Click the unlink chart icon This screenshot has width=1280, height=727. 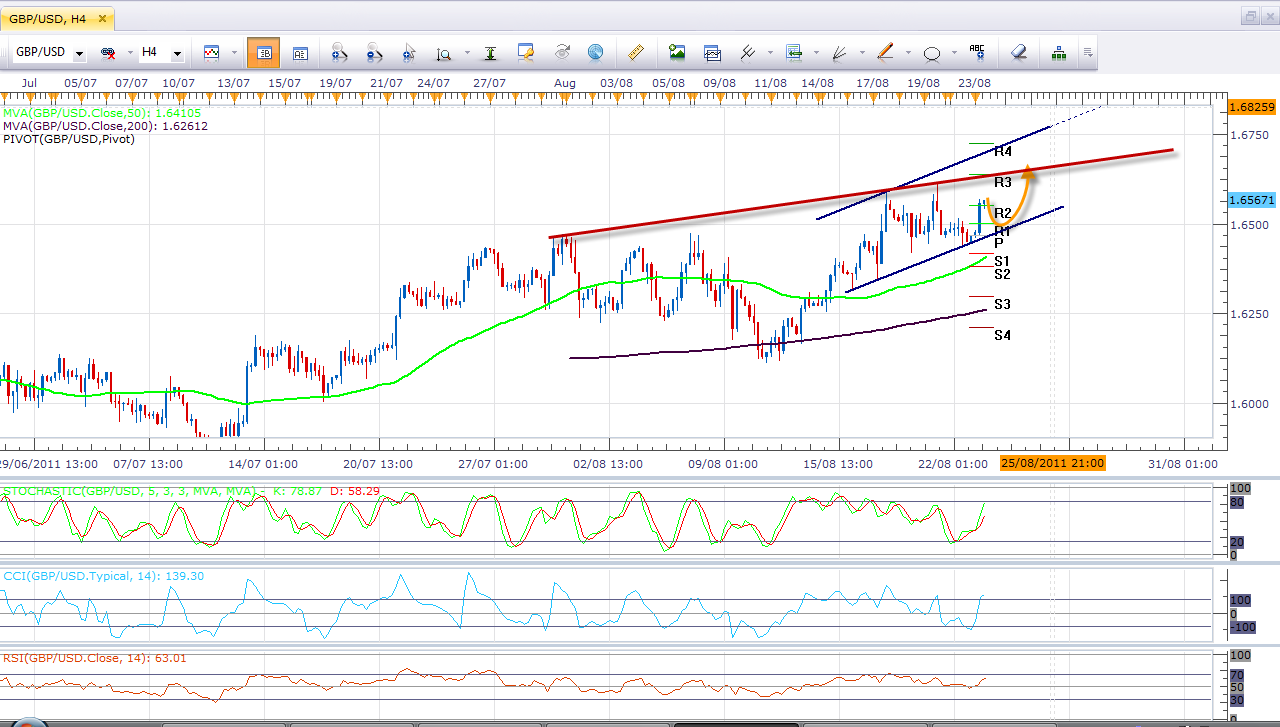click(108, 52)
